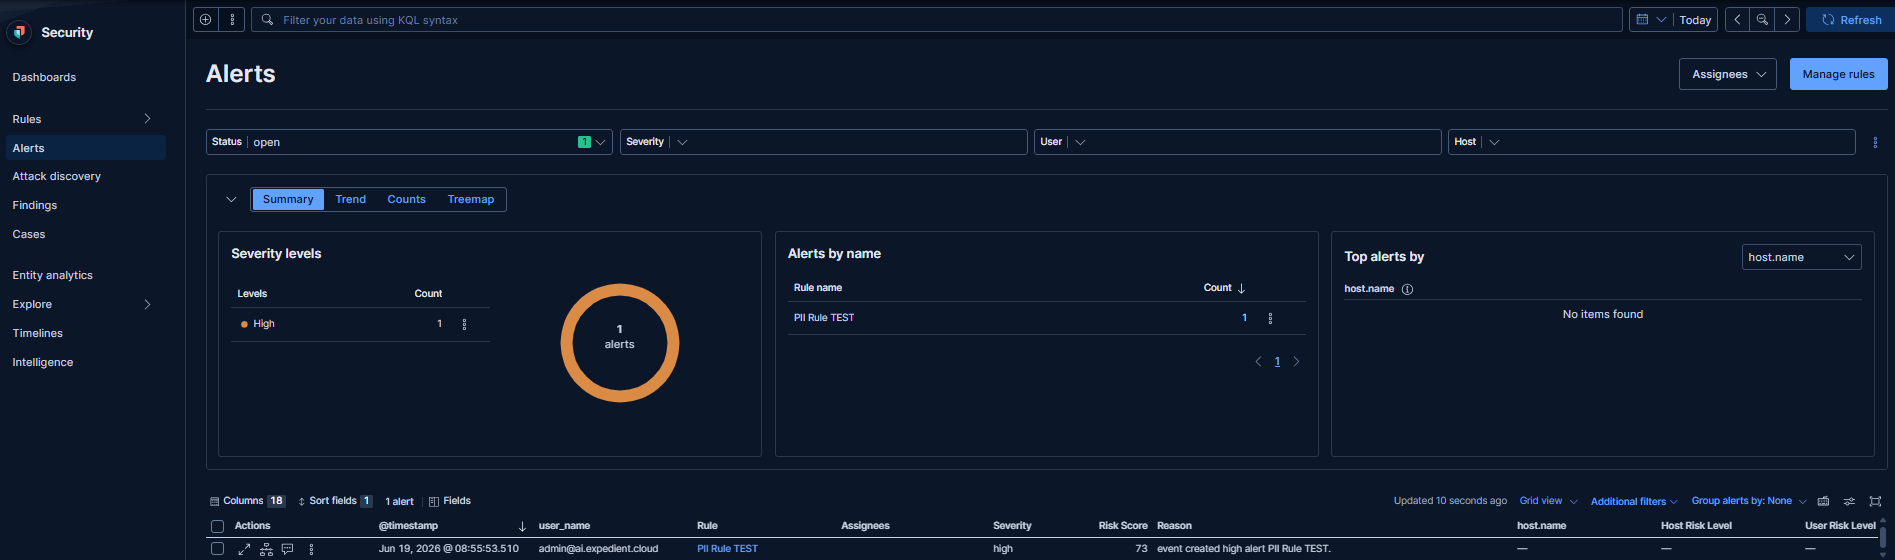
Task: Switch to the Trend tab
Action: (x=351, y=199)
